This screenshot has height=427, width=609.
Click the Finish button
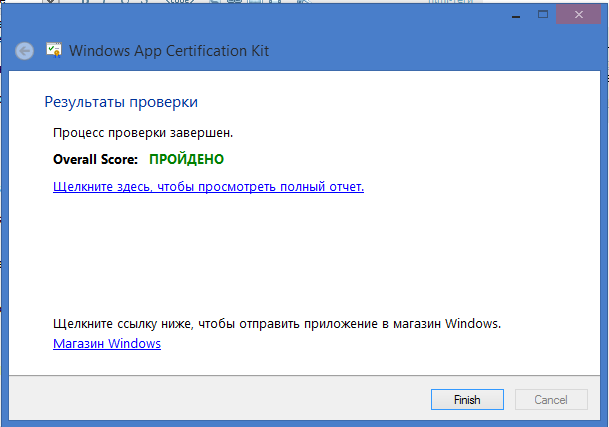tap(467, 399)
